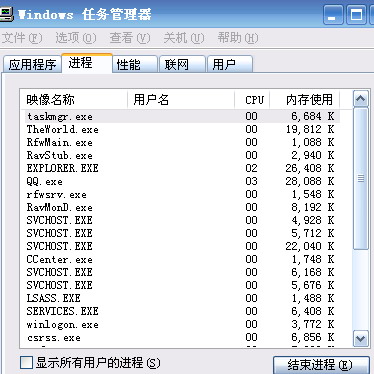Image resolution: width=374 pixels, height=374 pixels.
Task: Enable 显示所有用户的进程 checkbox
Action: tap(26, 363)
